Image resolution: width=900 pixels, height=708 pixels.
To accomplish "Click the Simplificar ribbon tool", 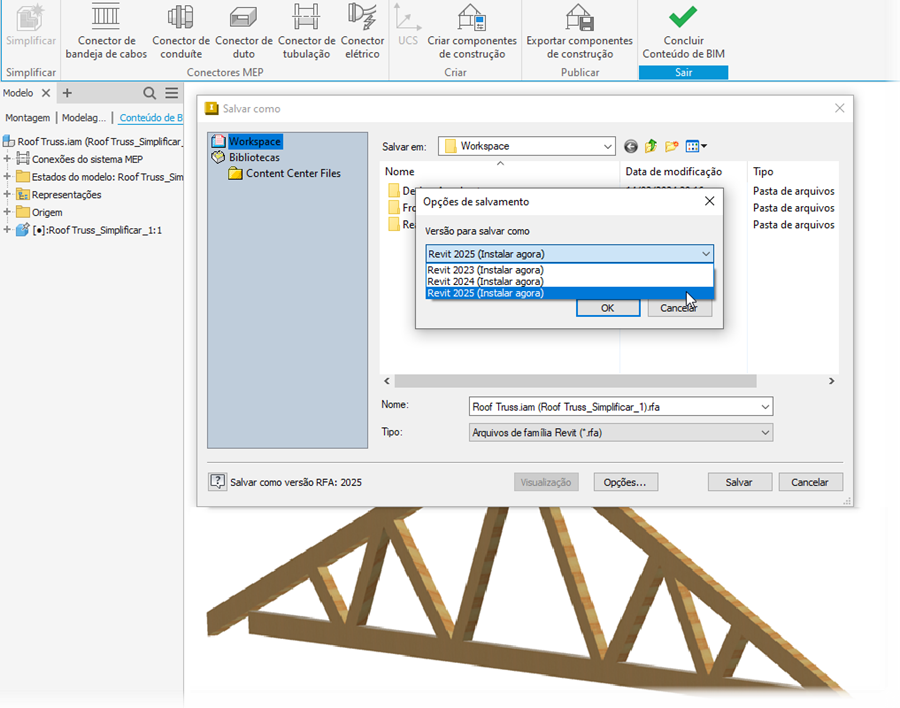I will 30,26.
